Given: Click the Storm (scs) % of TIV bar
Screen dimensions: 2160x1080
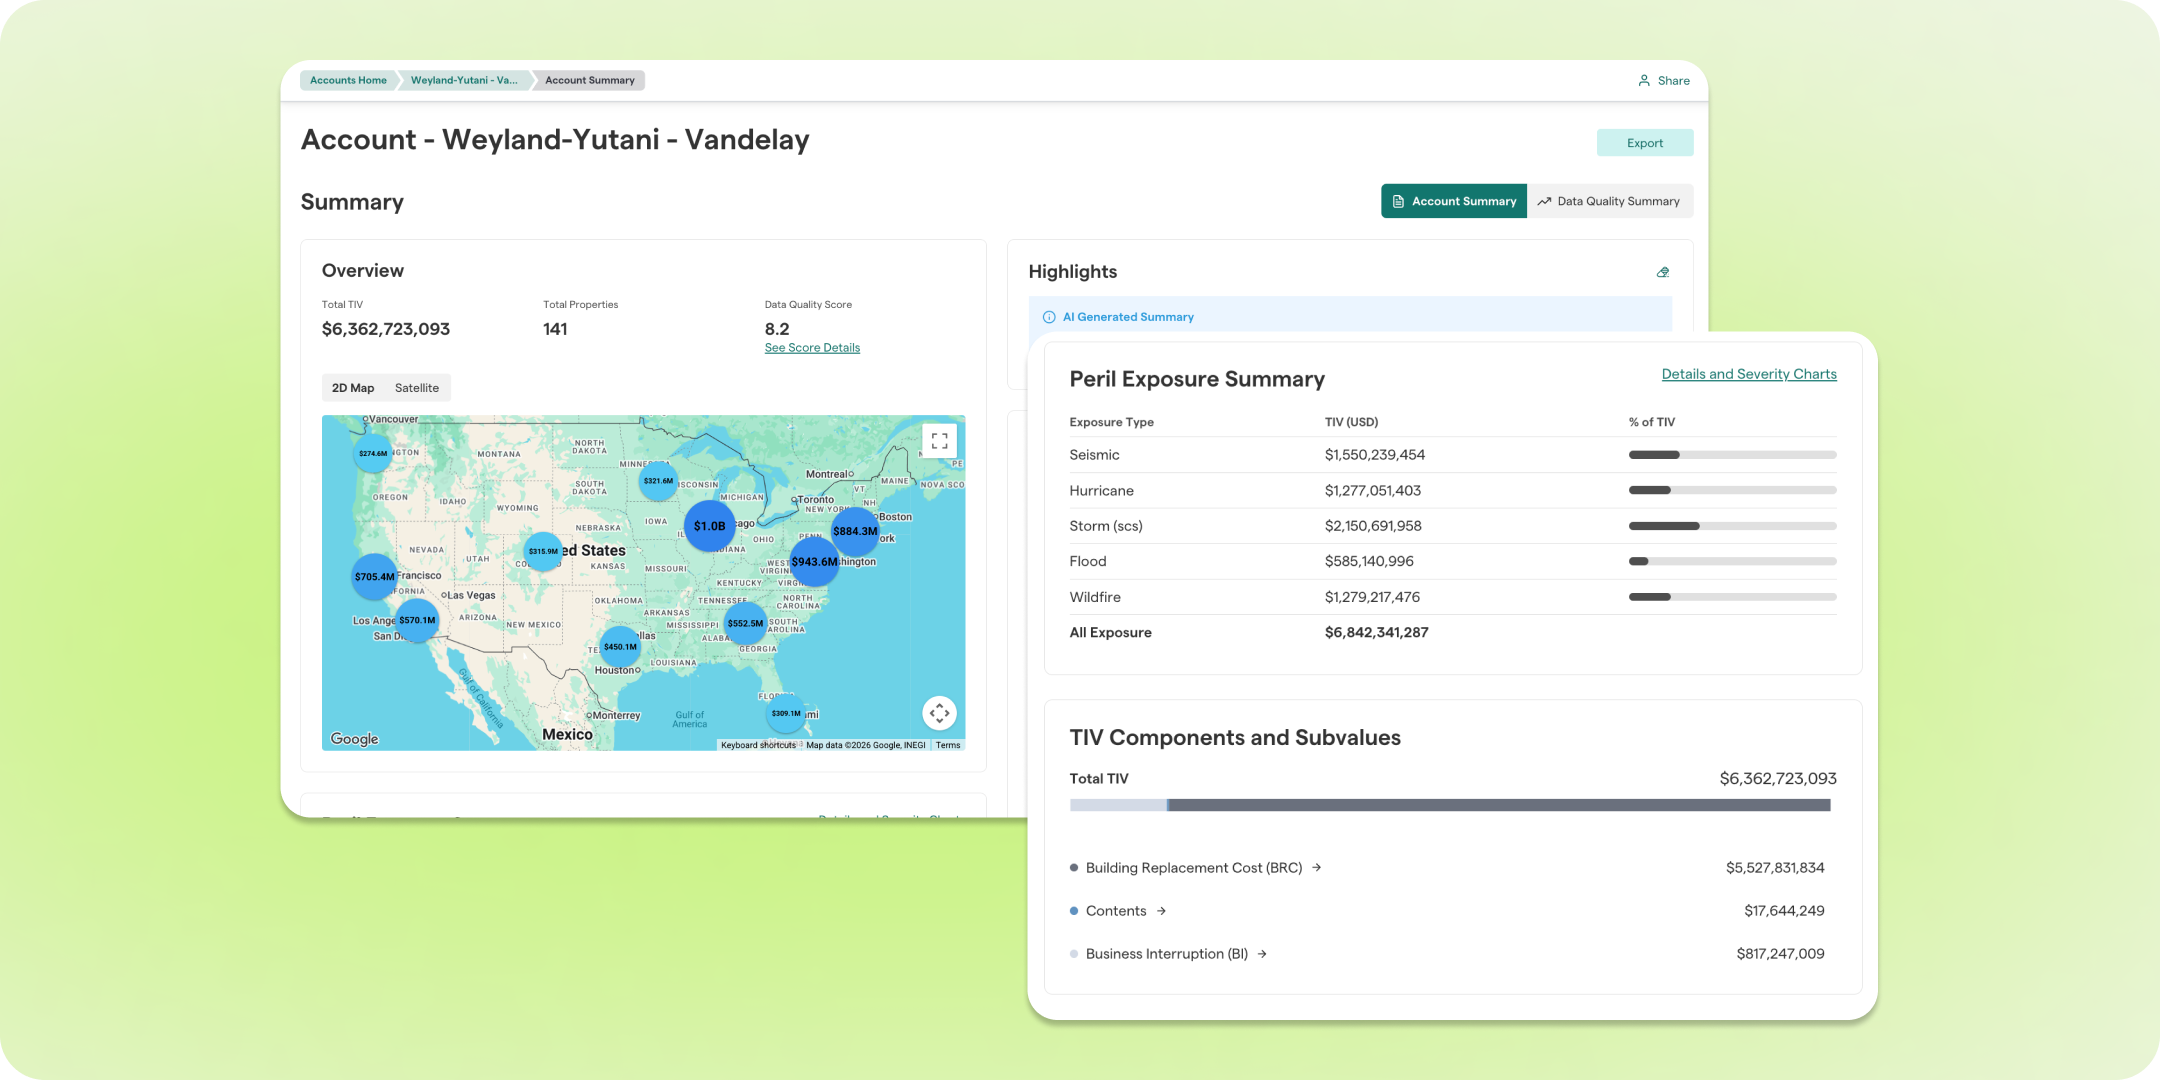Looking at the screenshot, I should pyautogui.click(x=1732, y=526).
